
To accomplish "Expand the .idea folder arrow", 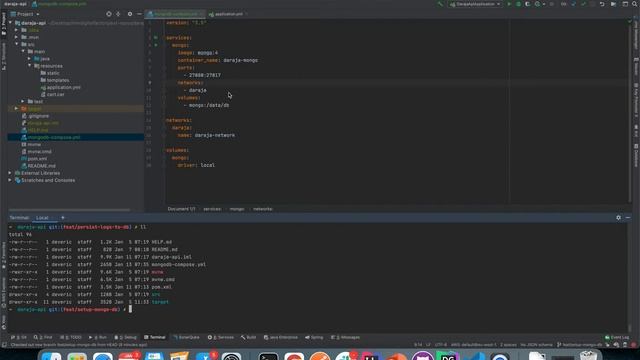I will point(17,30).
